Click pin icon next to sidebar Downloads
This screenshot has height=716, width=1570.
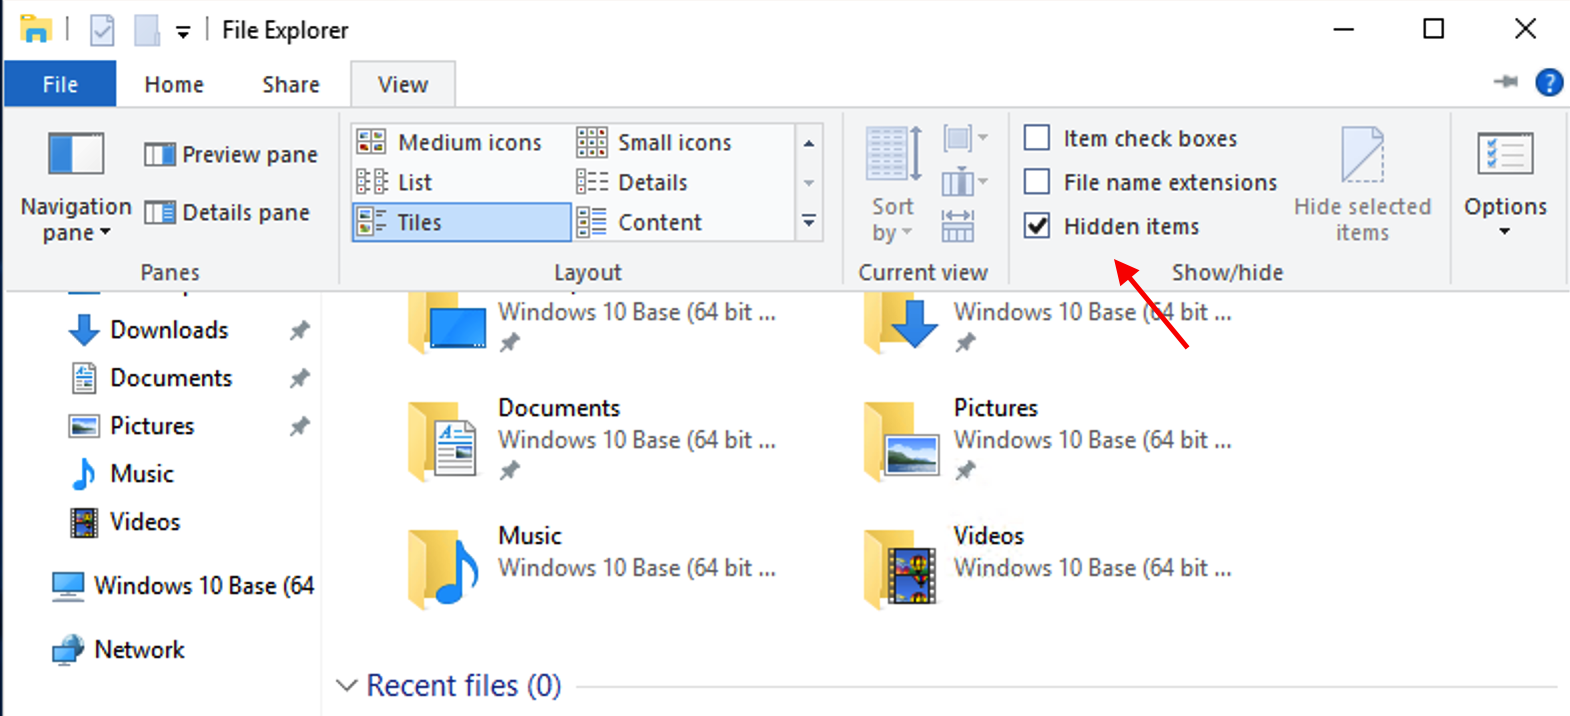coord(299,330)
